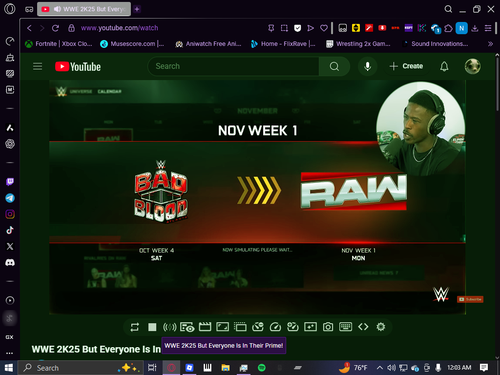Open the volume boost waves icon below video
500x375 pixels.
coord(169,327)
